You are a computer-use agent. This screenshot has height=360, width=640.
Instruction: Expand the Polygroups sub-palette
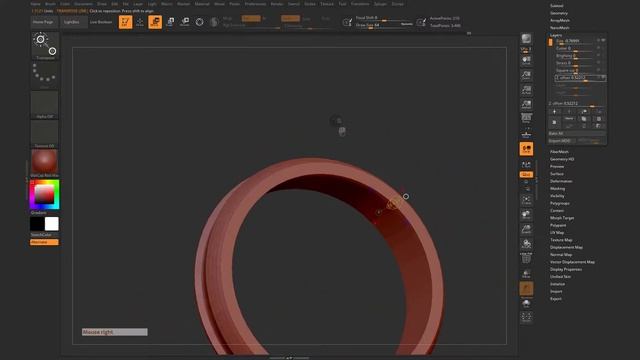tap(560, 203)
